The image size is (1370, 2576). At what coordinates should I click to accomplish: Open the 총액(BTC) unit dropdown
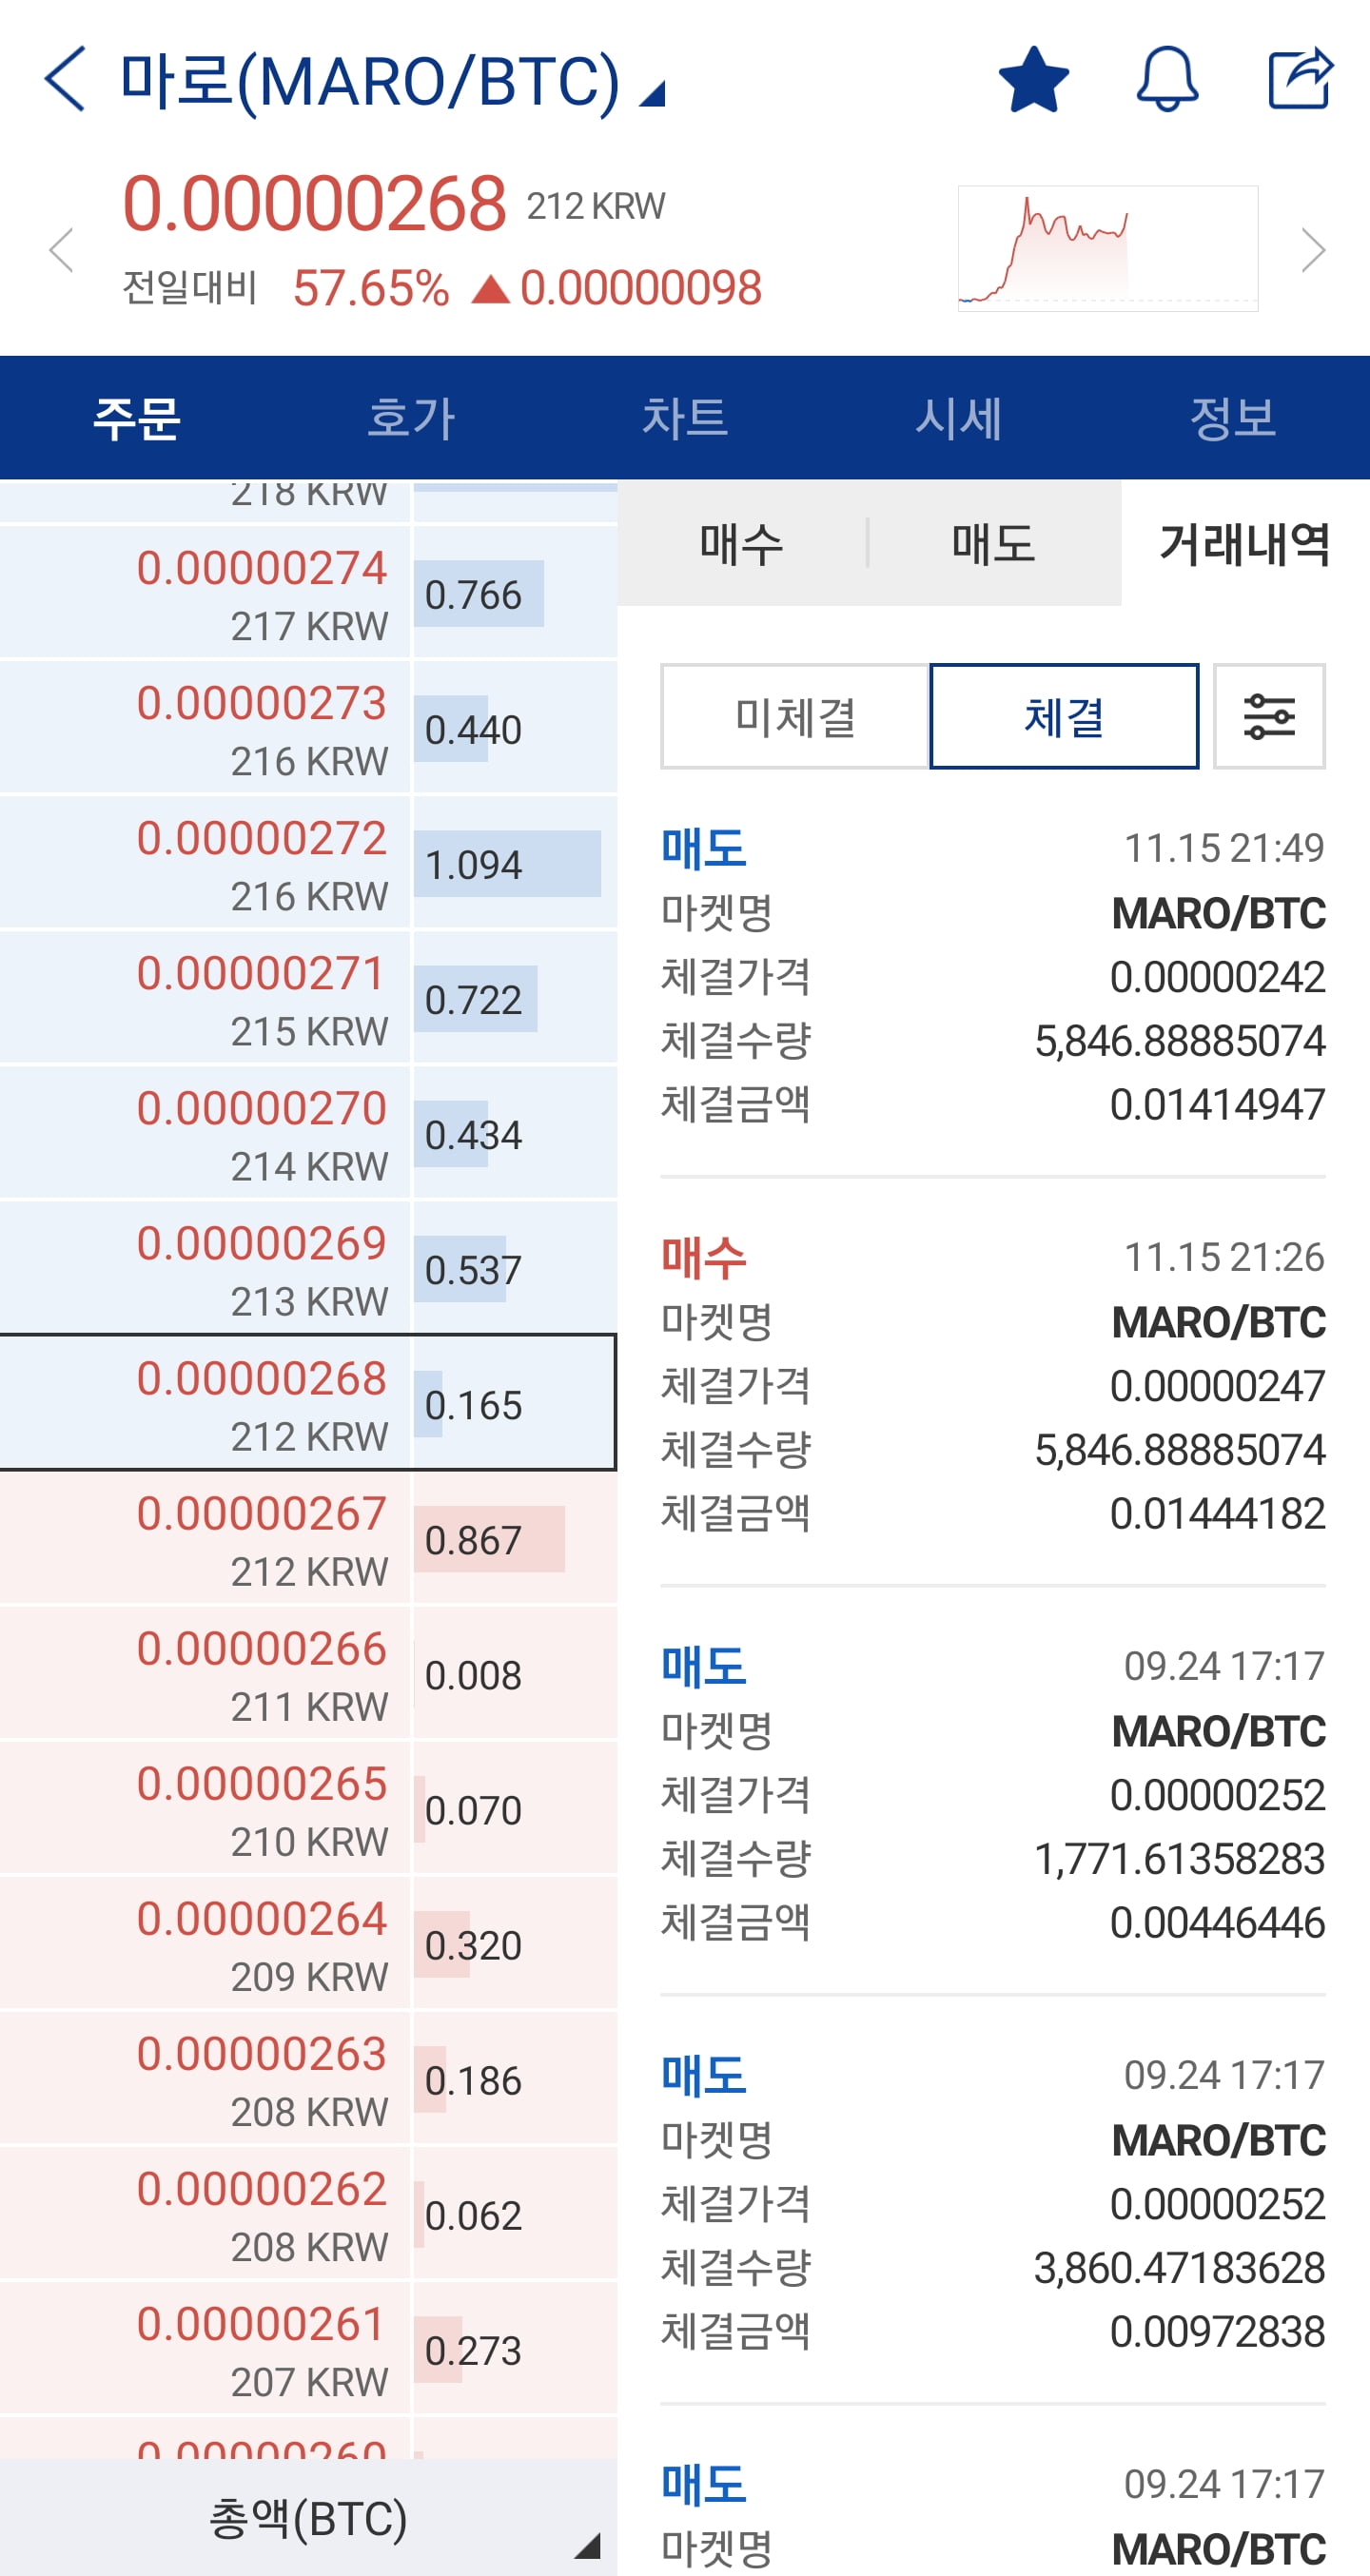pyautogui.click(x=308, y=2518)
